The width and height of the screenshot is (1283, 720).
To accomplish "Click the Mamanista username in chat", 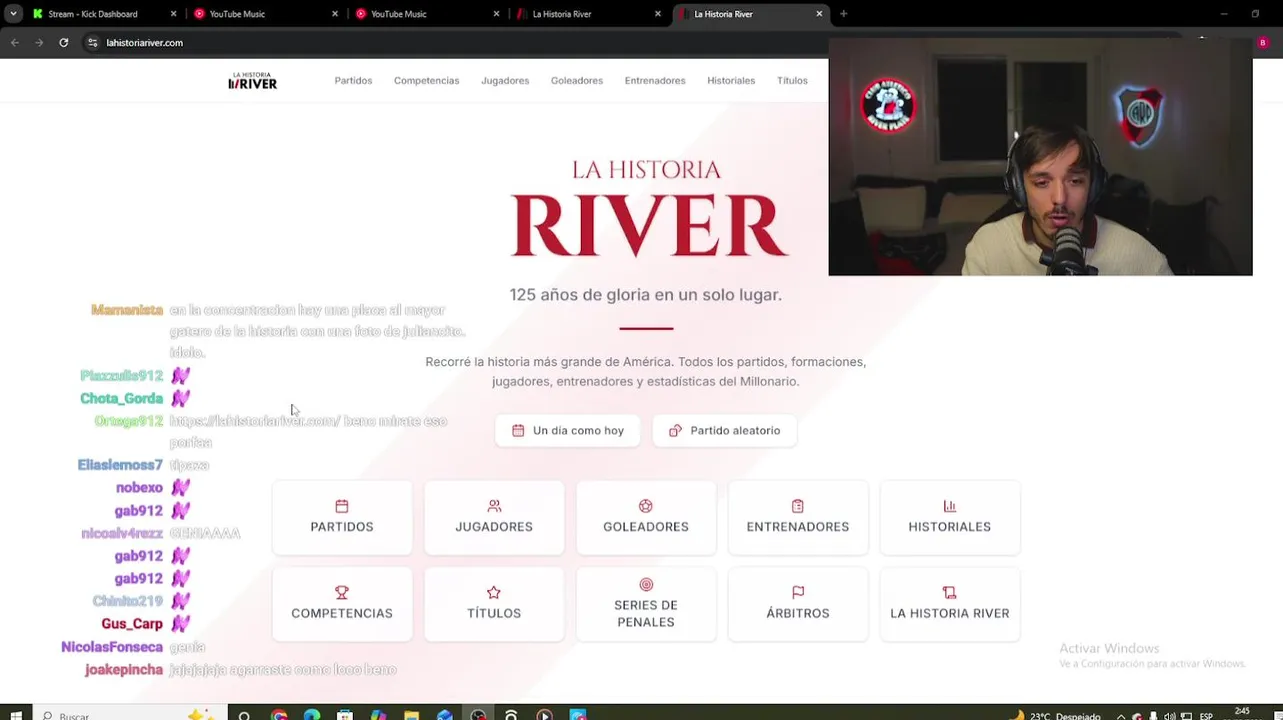I will [127, 310].
